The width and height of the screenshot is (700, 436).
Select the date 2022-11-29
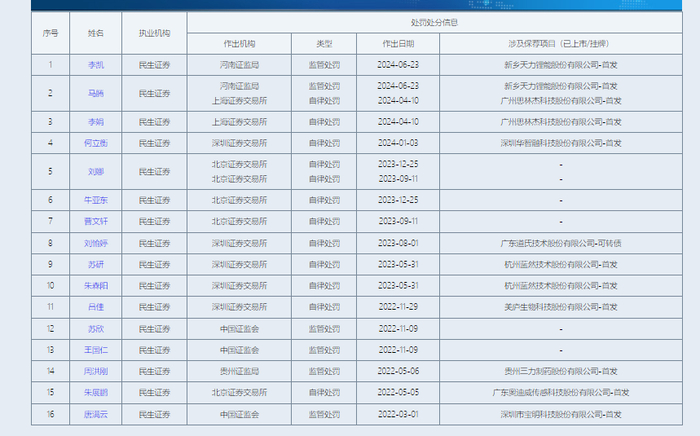(398, 307)
